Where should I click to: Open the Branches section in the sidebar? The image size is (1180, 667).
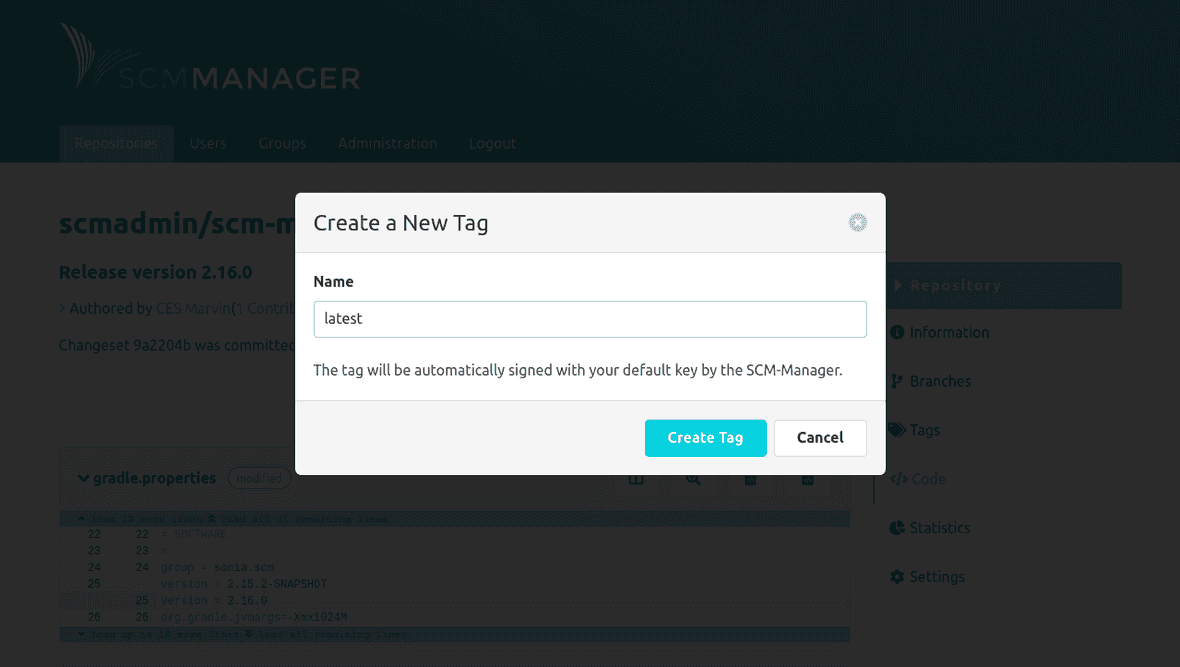coord(940,381)
